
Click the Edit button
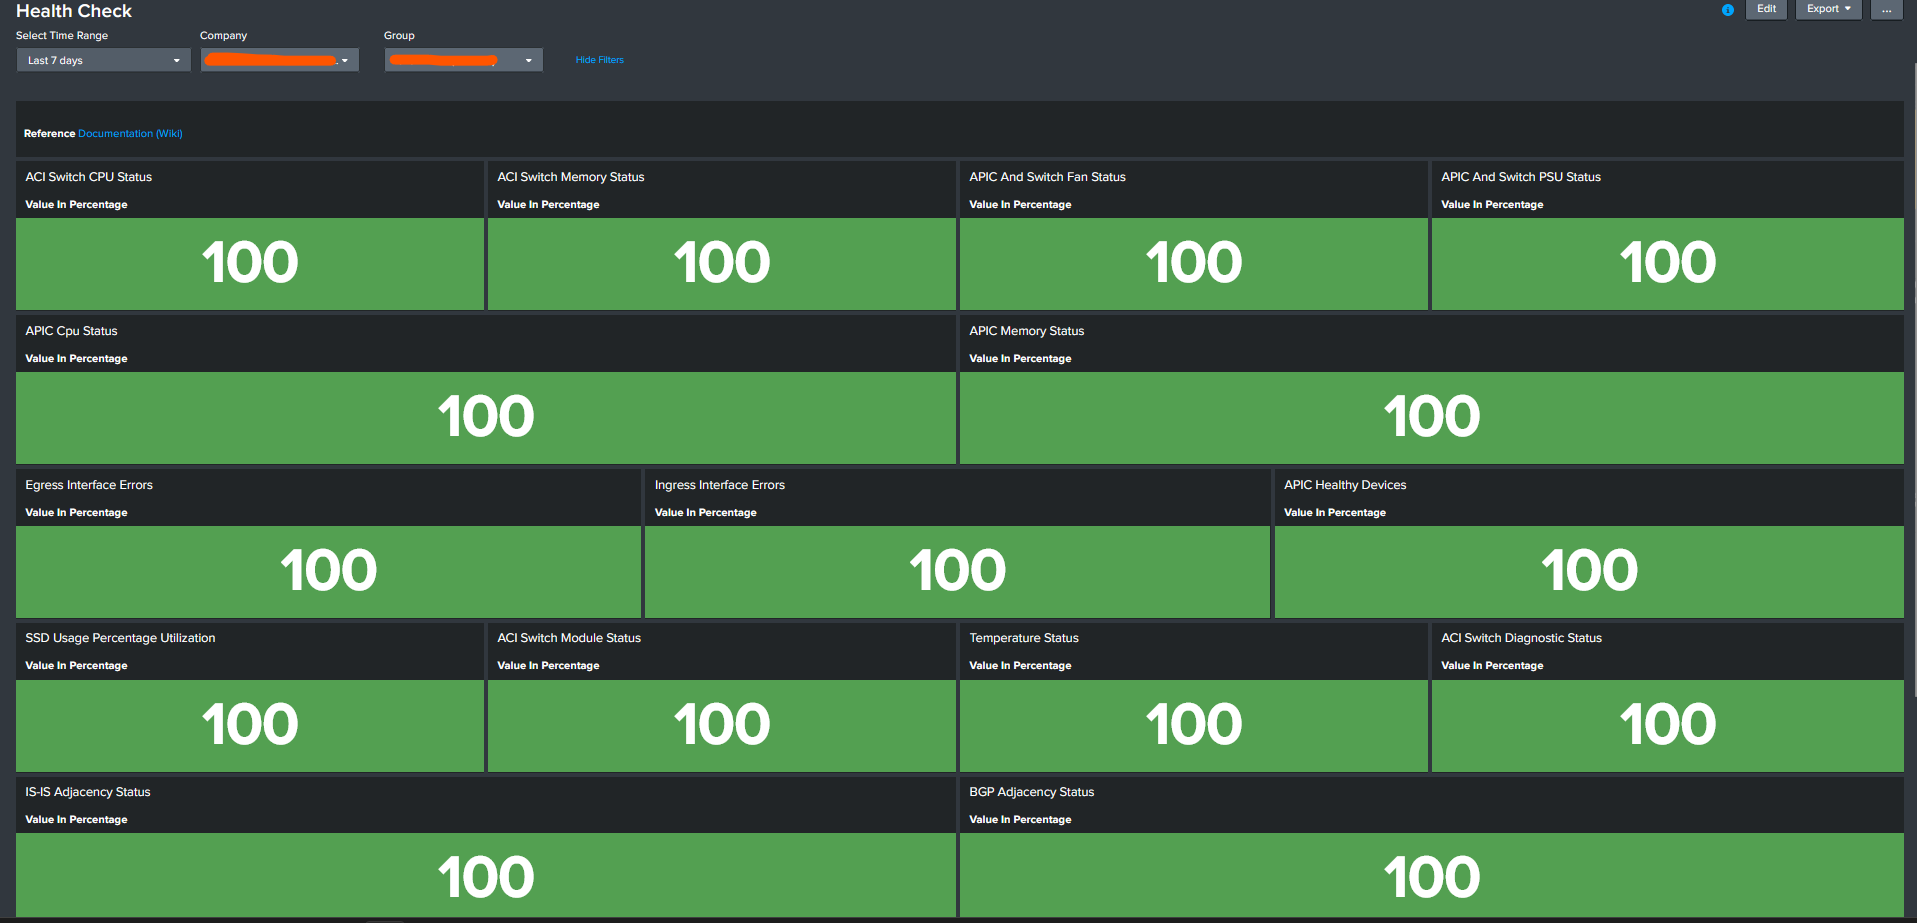(1765, 9)
